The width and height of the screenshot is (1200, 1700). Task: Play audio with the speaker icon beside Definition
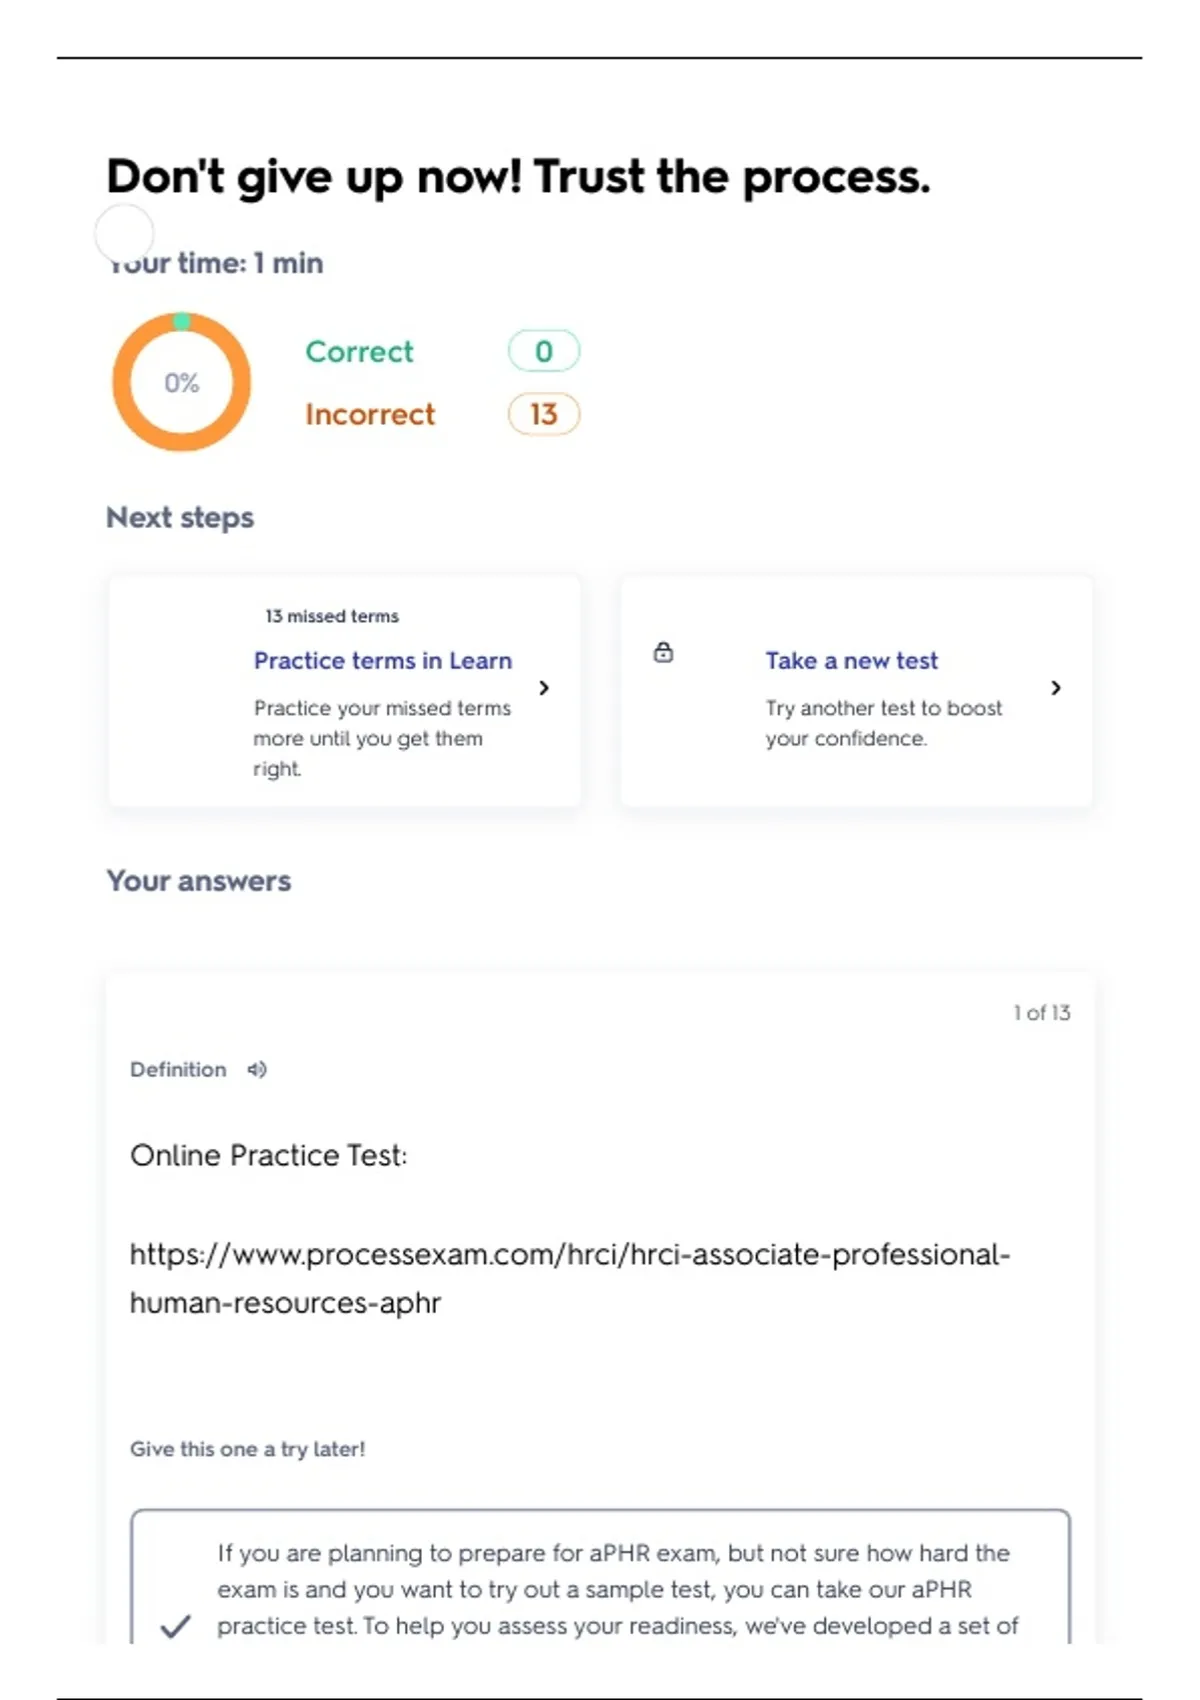point(257,1070)
